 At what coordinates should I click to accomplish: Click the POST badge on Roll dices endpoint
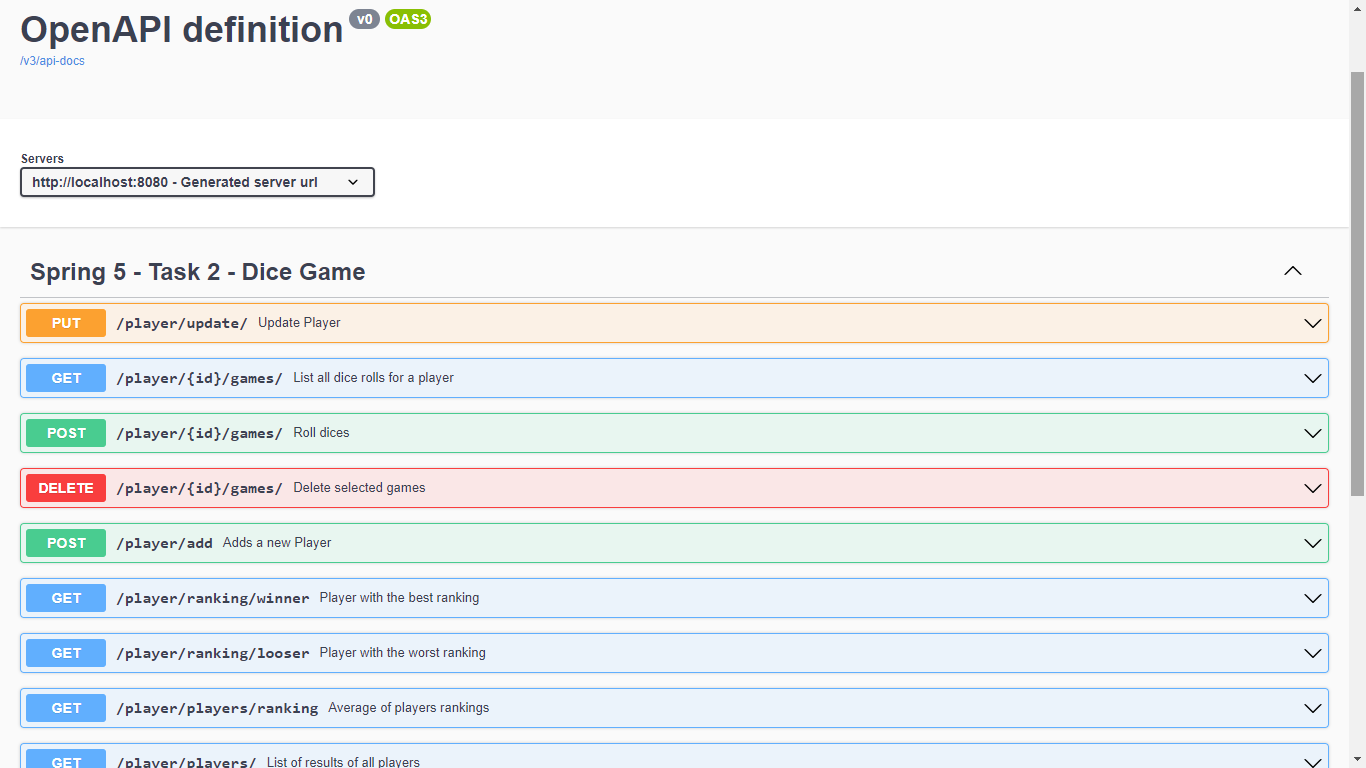(65, 433)
